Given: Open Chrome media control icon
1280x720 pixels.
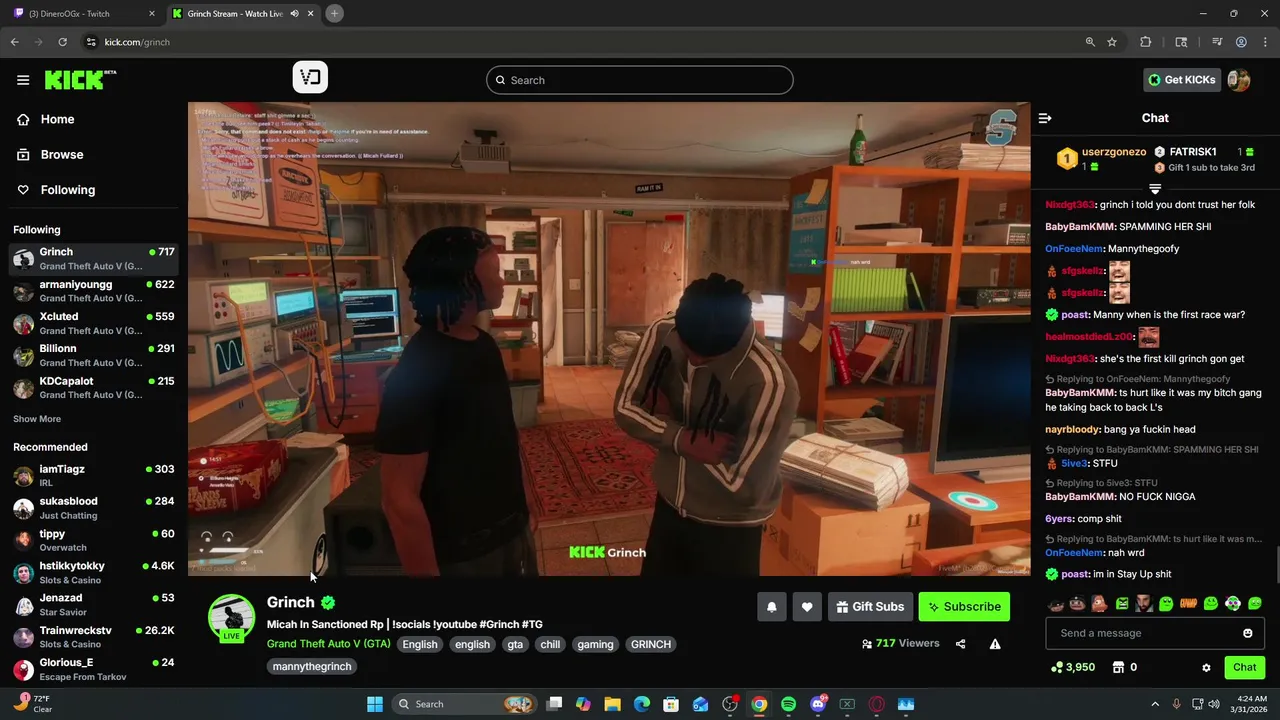Looking at the screenshot, I should tap(1217, 42).
